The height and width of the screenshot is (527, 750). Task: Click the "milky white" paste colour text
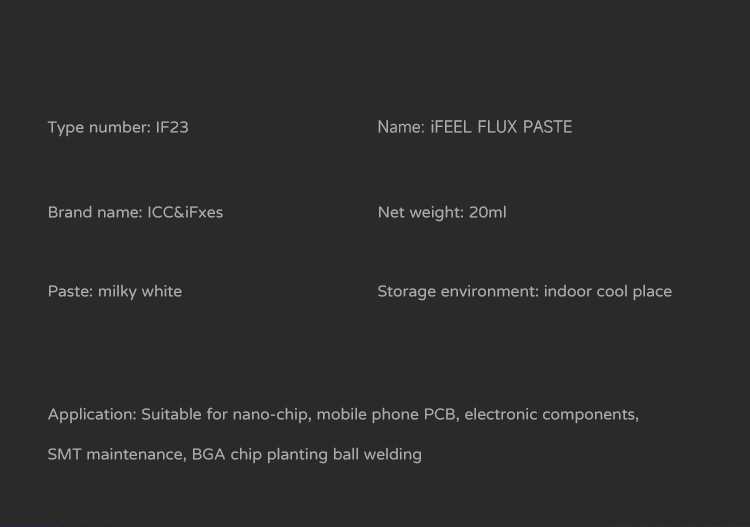(x=140, y=291)
